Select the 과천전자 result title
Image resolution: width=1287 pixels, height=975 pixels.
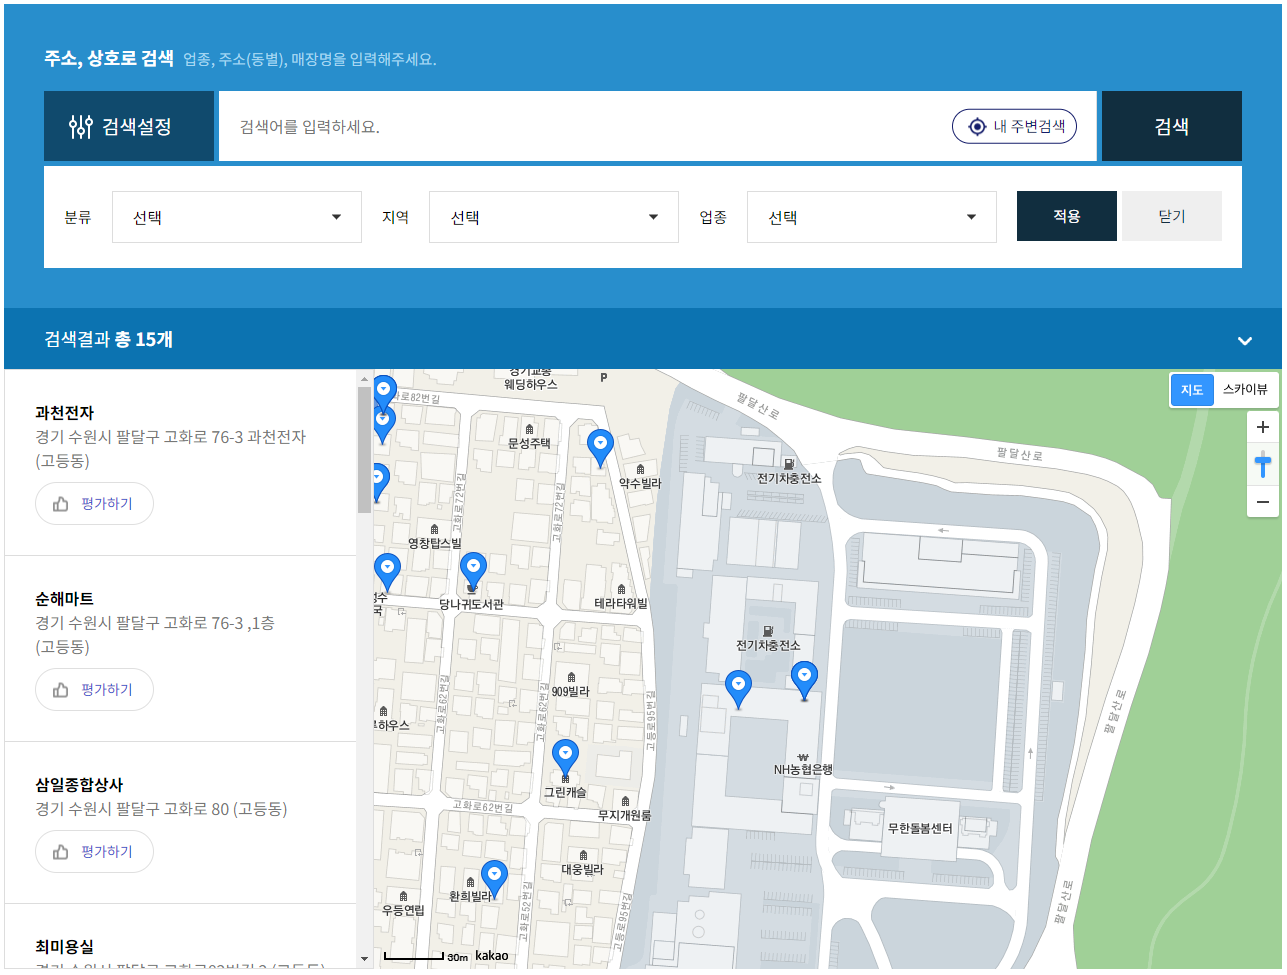pos(65,413)
